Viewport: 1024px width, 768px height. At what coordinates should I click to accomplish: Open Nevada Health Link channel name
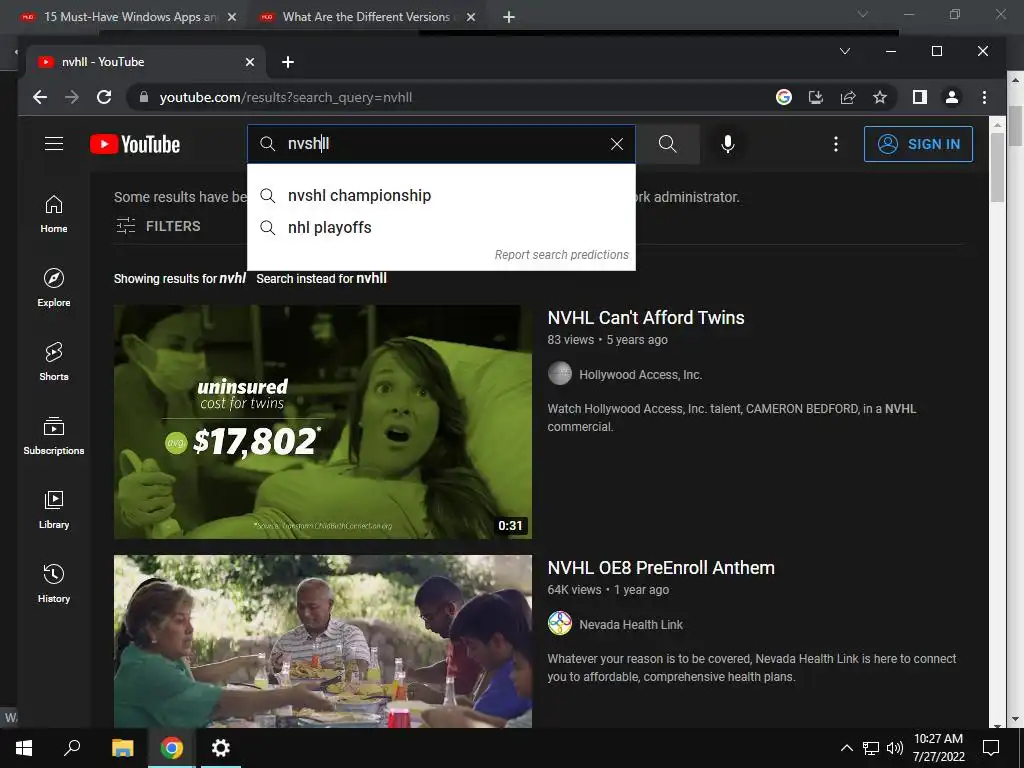coord(631,625)
